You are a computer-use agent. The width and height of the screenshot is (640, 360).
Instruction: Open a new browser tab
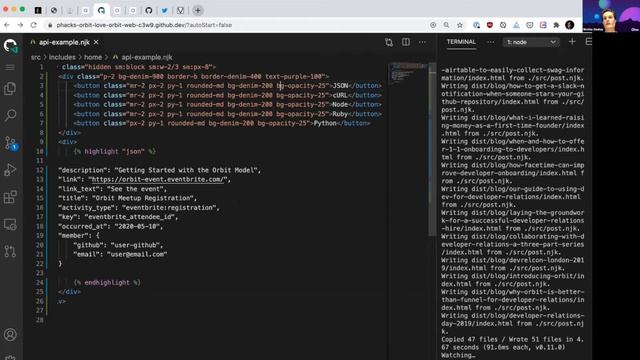point(198,11)
